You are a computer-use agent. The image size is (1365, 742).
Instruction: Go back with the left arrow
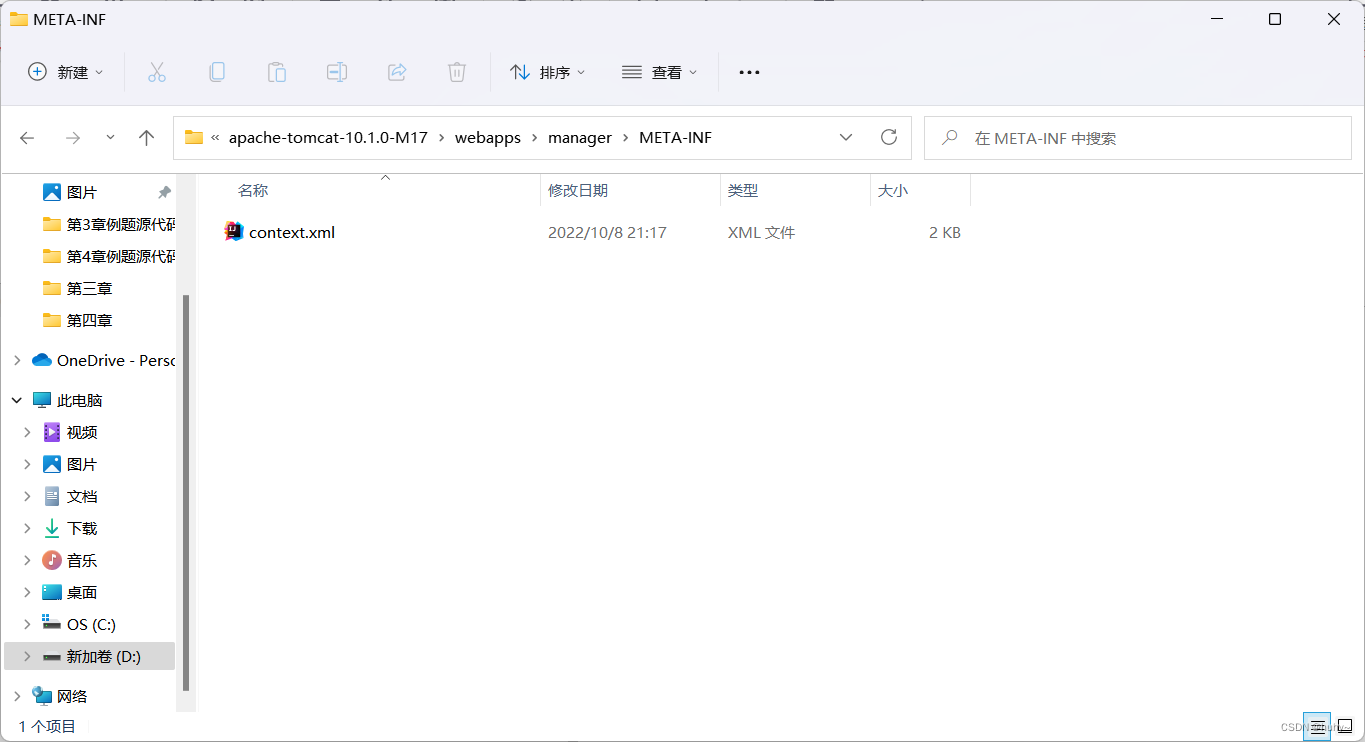(27, 138)
